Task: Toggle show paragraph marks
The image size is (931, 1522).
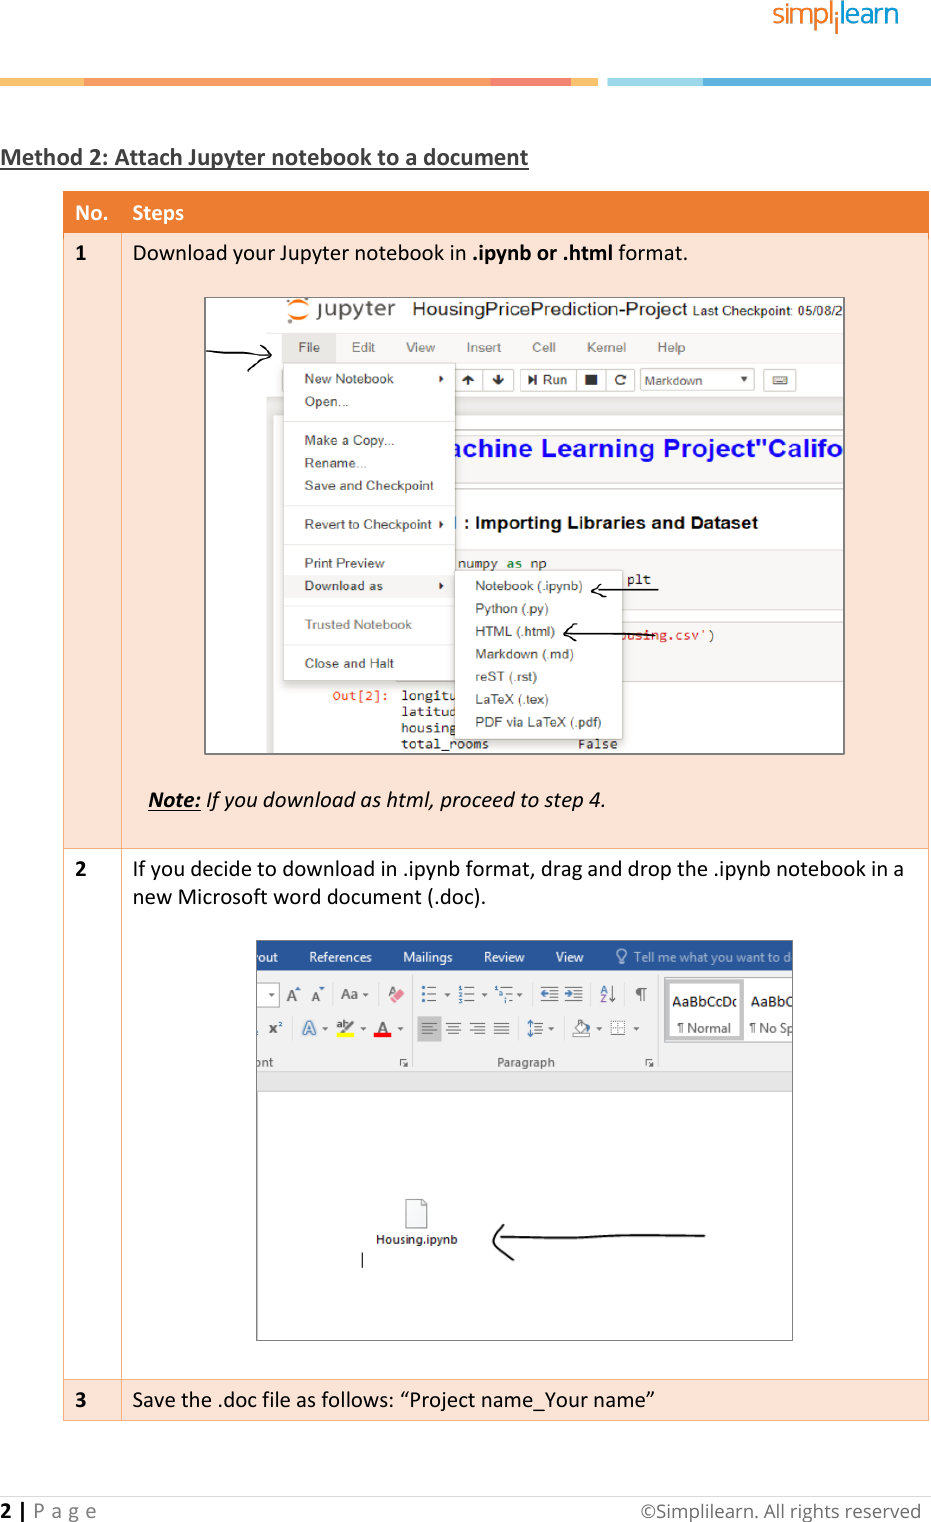Action: (x=641, y=995)
